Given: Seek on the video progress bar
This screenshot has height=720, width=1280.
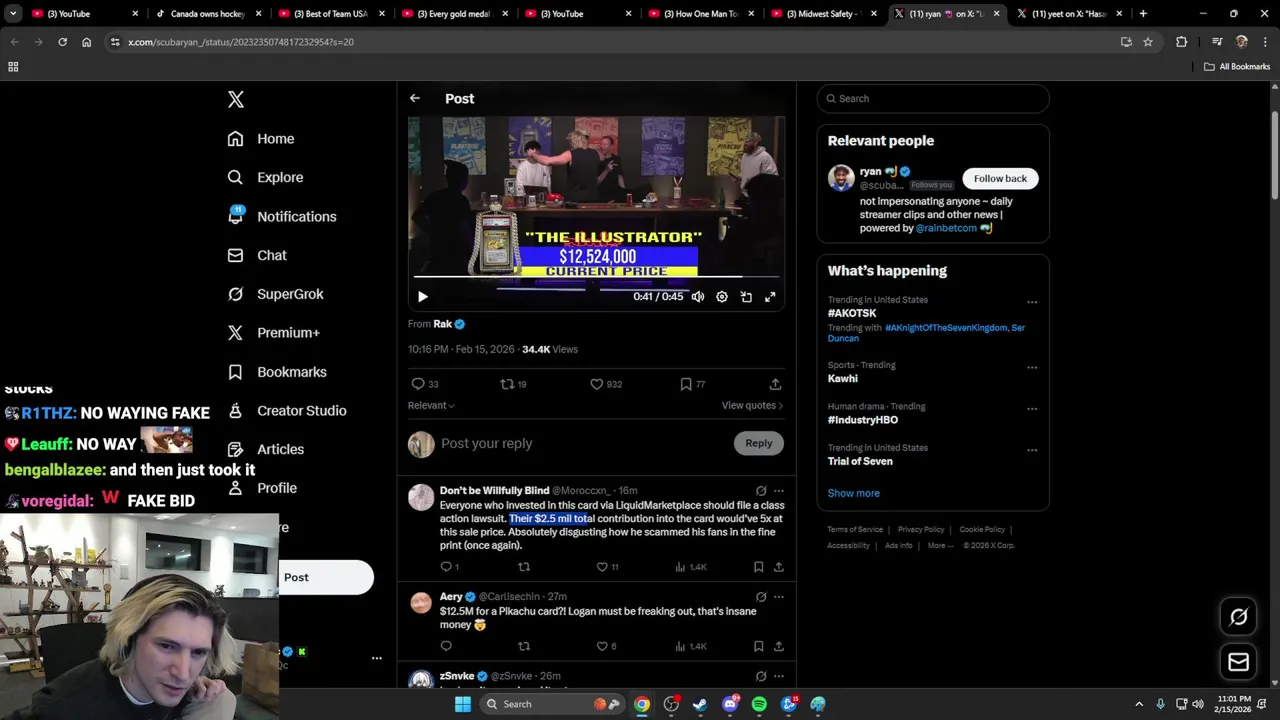Looking at the screenshot, I should pos(596,276).
